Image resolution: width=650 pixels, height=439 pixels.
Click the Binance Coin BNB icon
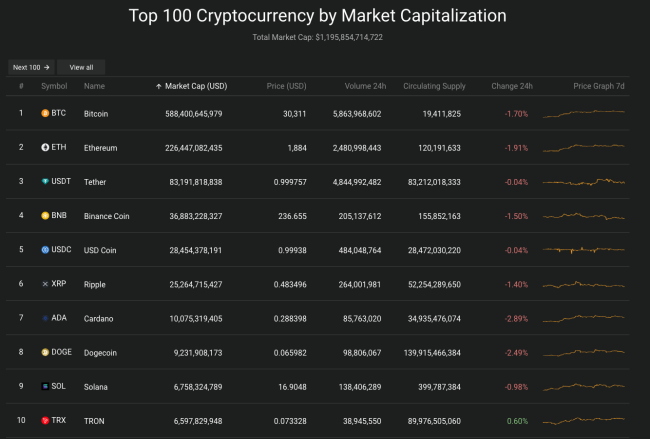[x=45, y=216]
